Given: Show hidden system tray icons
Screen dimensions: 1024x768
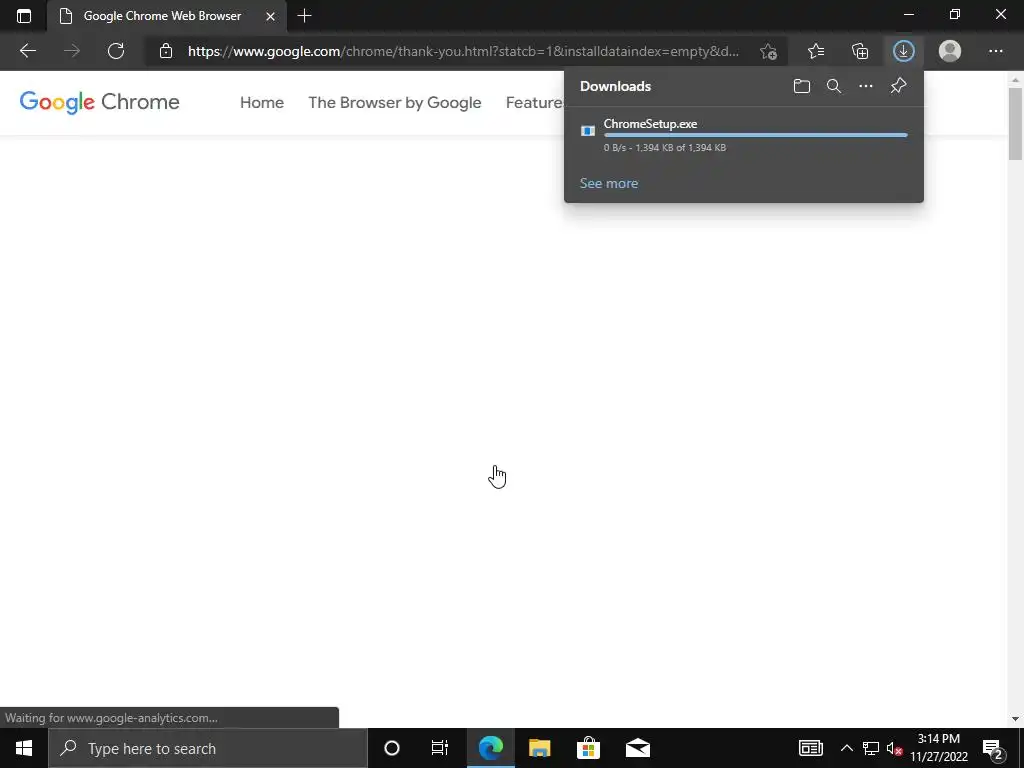Looking at the screenshot, I should [846, 748].
